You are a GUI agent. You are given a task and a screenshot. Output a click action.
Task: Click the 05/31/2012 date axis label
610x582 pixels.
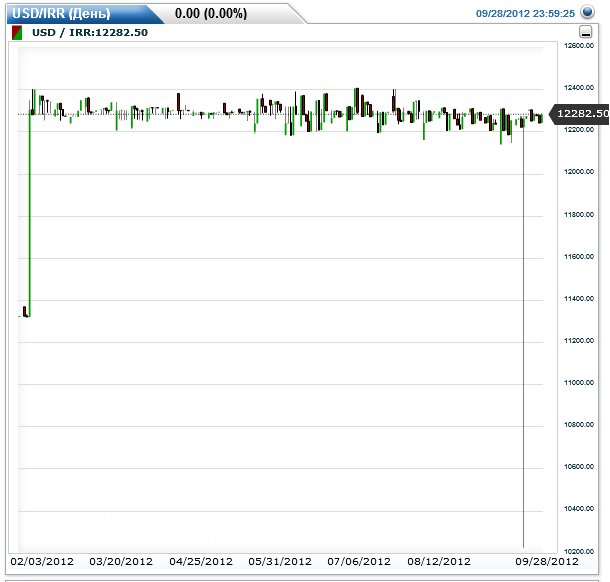click(x=280, y=561)
